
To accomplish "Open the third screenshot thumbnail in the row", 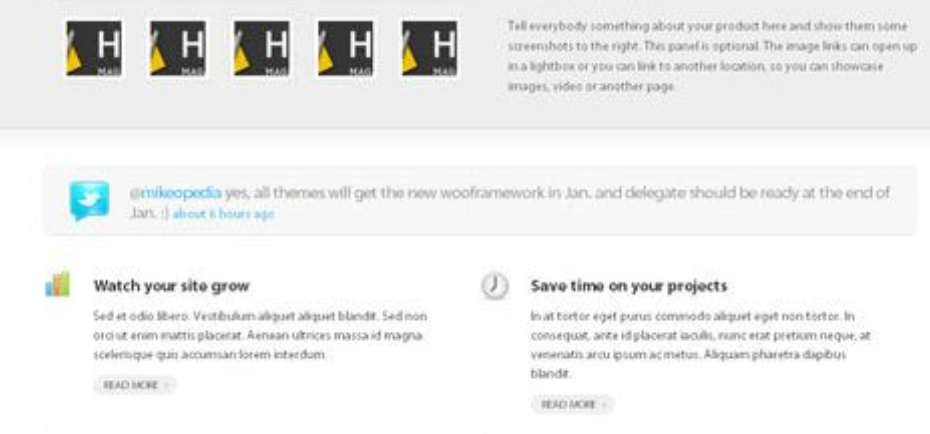I will point(262,49).
